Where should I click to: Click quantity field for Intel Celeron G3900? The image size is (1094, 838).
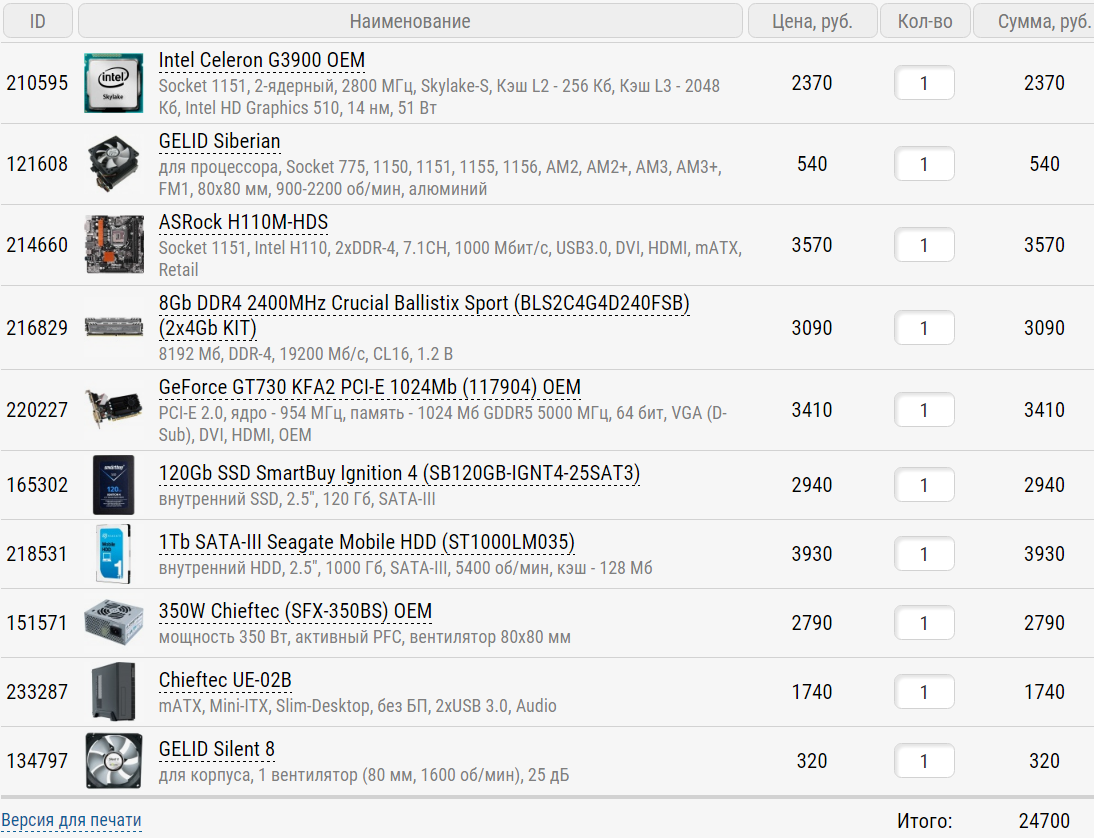point(924,83)
